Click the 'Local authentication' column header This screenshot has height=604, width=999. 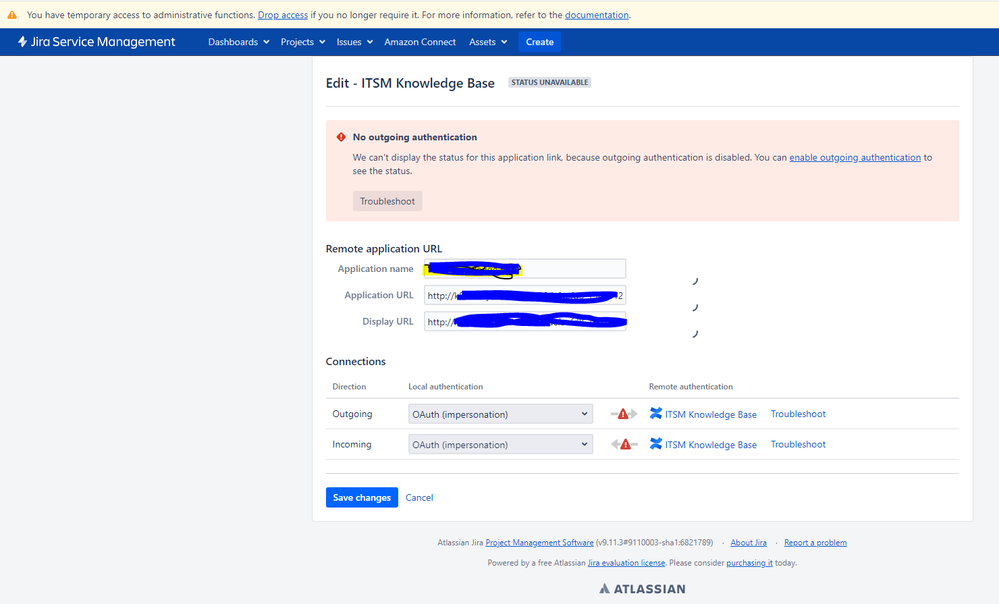coord(445,387)
